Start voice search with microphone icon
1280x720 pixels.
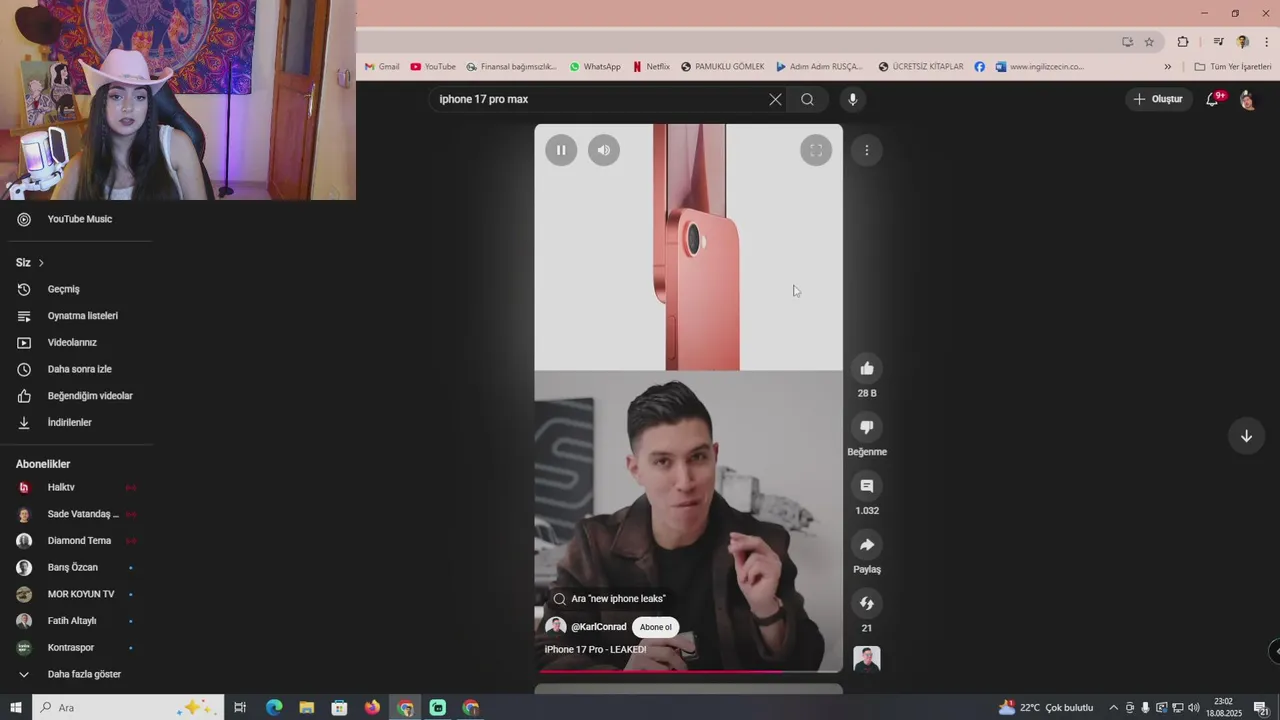click(853, 99)
